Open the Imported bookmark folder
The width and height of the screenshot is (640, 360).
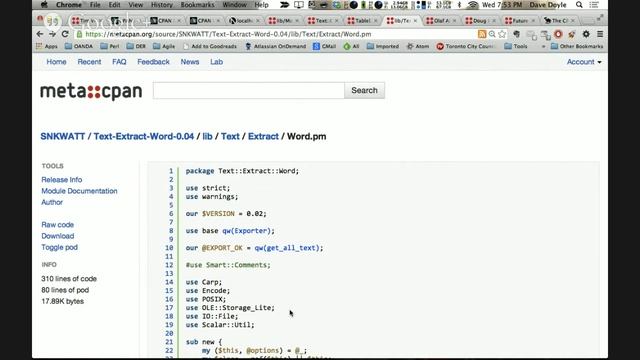pyautogui.click(x=383, y=47)
